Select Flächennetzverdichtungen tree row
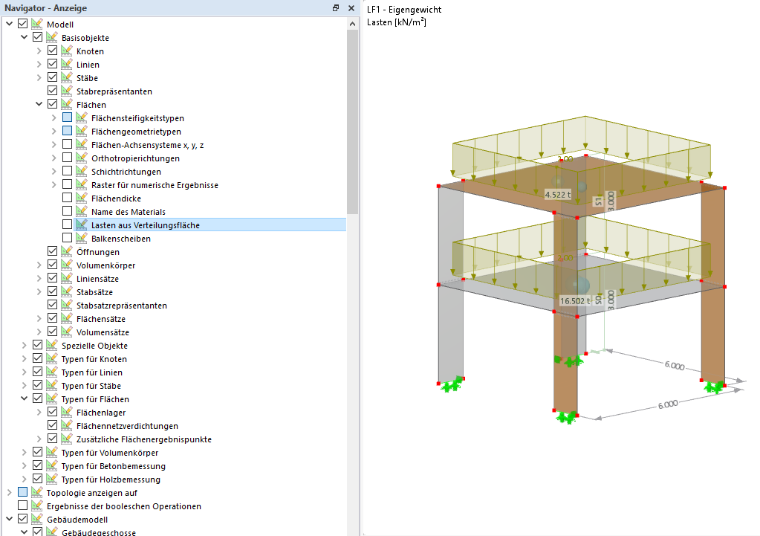Screen dimensions: 760x536 [x=127, y=426]
